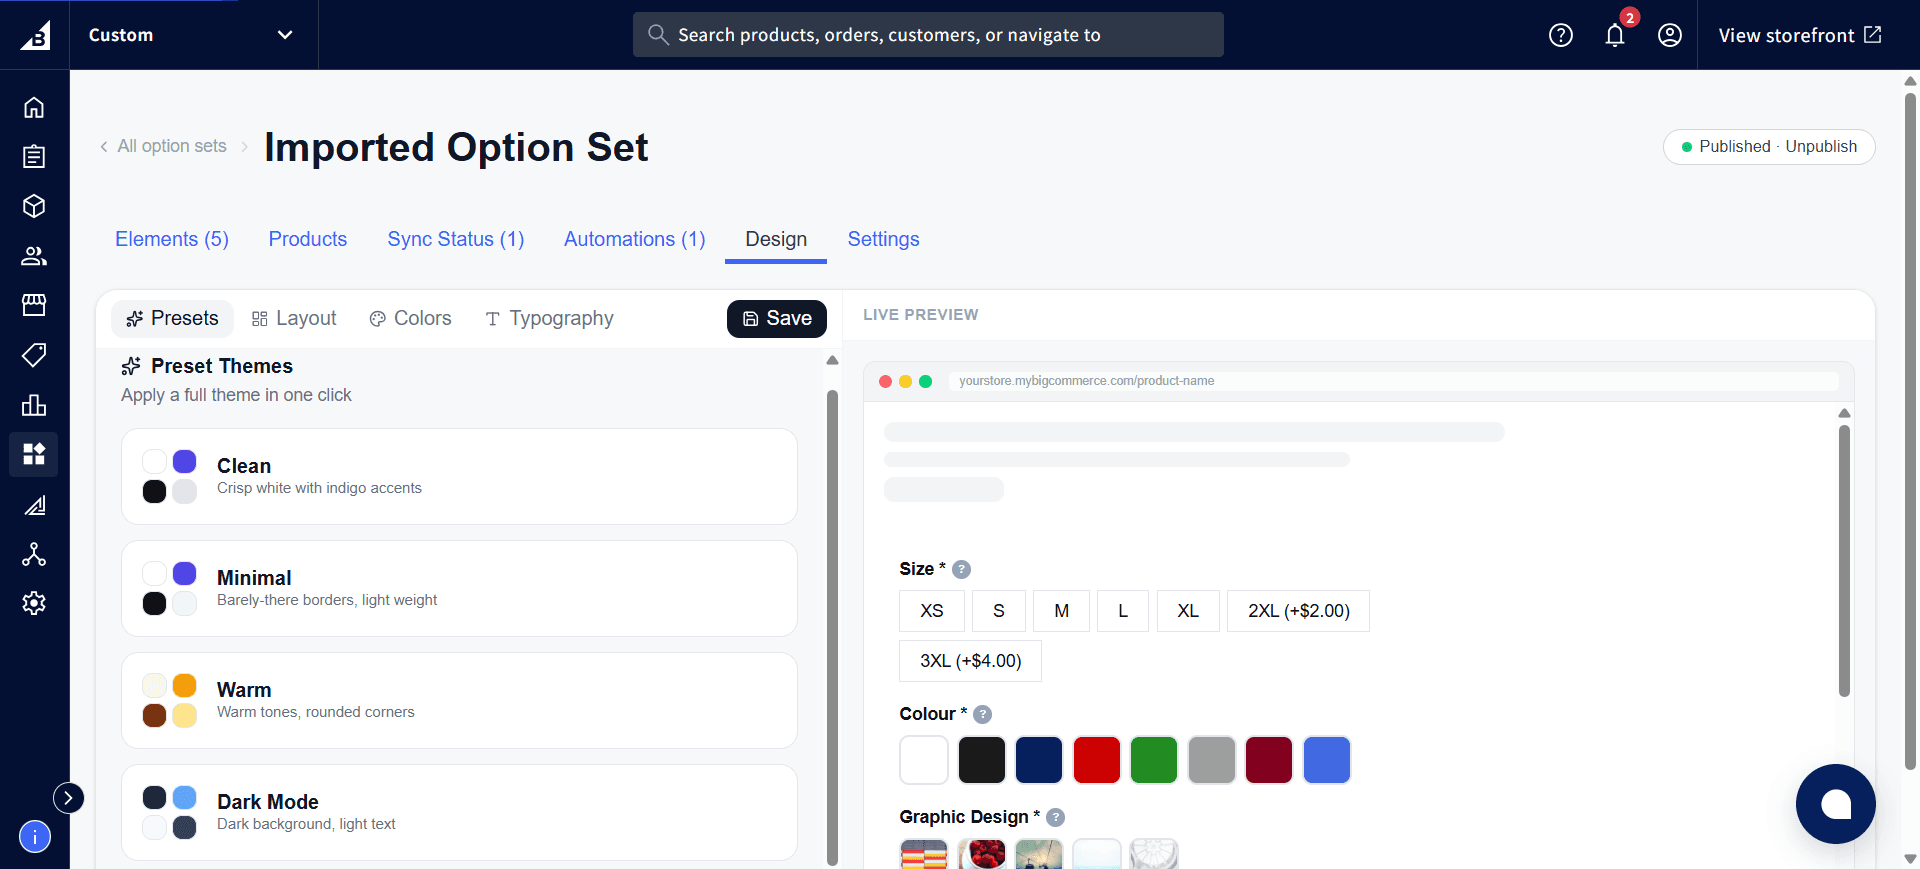Screen dimensions: 1920x869
Task: Open Marketing tag icon in sidebar
Action: [34, 355]
